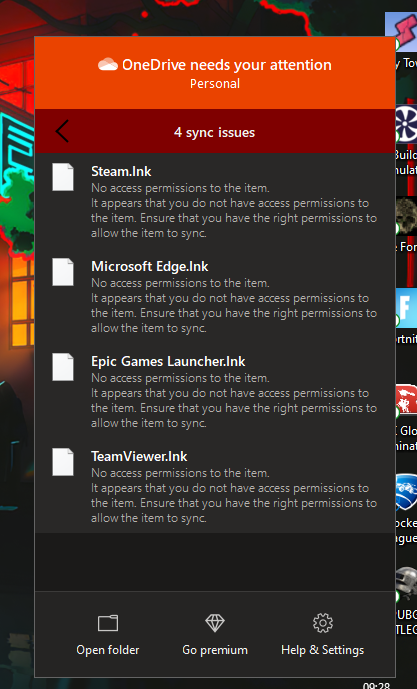Screen dimensions: 417x689
Task: Click the 4 sync issues heading
Action: pyautogui.click(x=214, y=132)
